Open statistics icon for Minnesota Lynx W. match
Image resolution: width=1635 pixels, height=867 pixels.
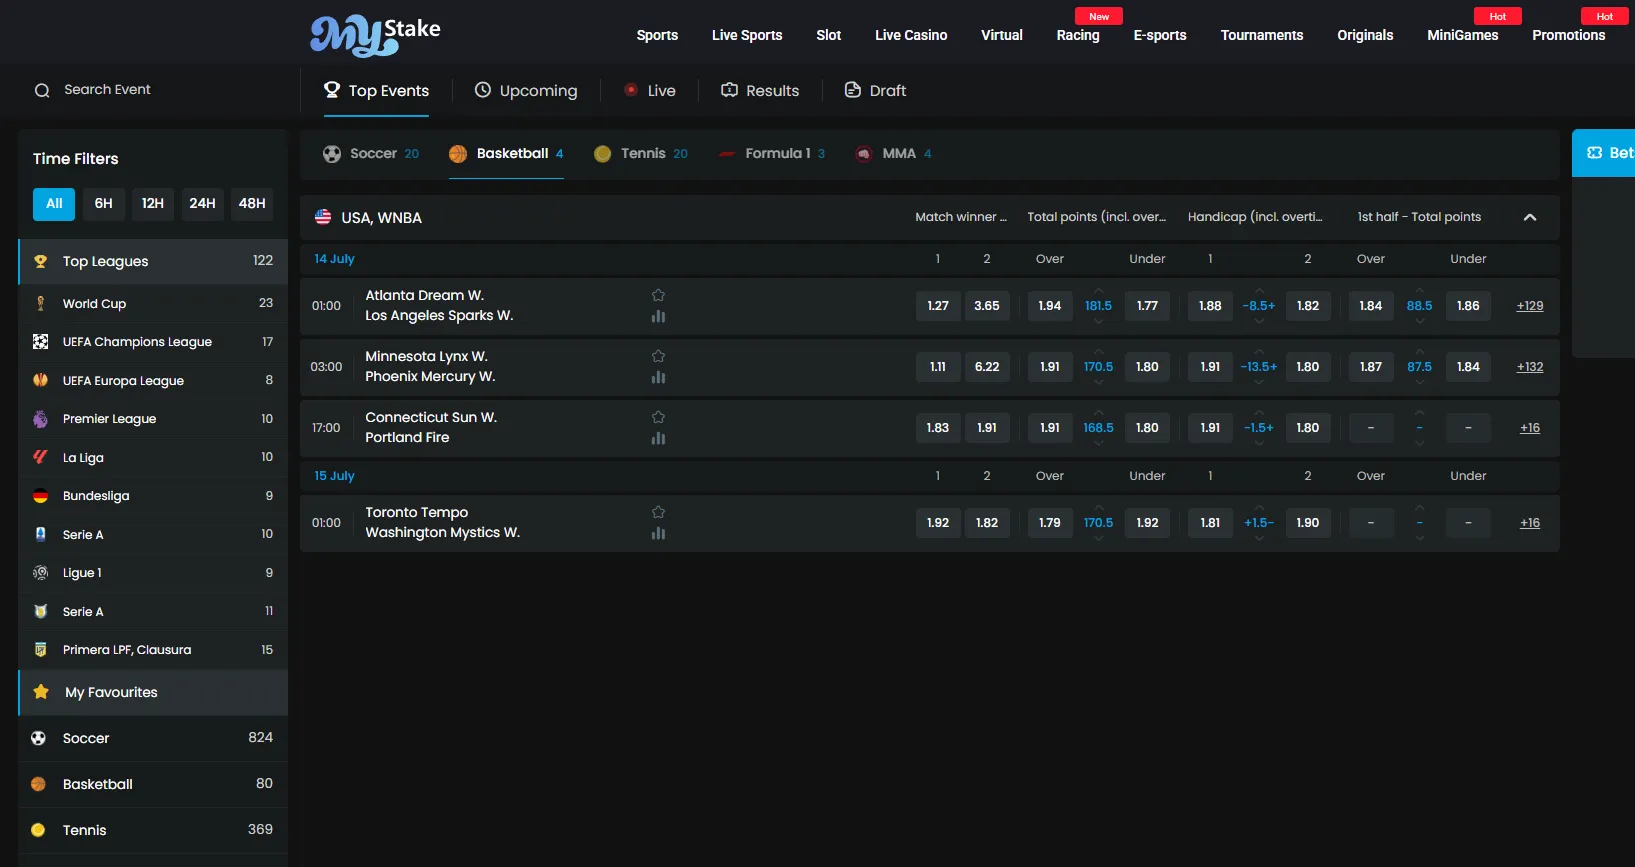[x=658, y=377]
